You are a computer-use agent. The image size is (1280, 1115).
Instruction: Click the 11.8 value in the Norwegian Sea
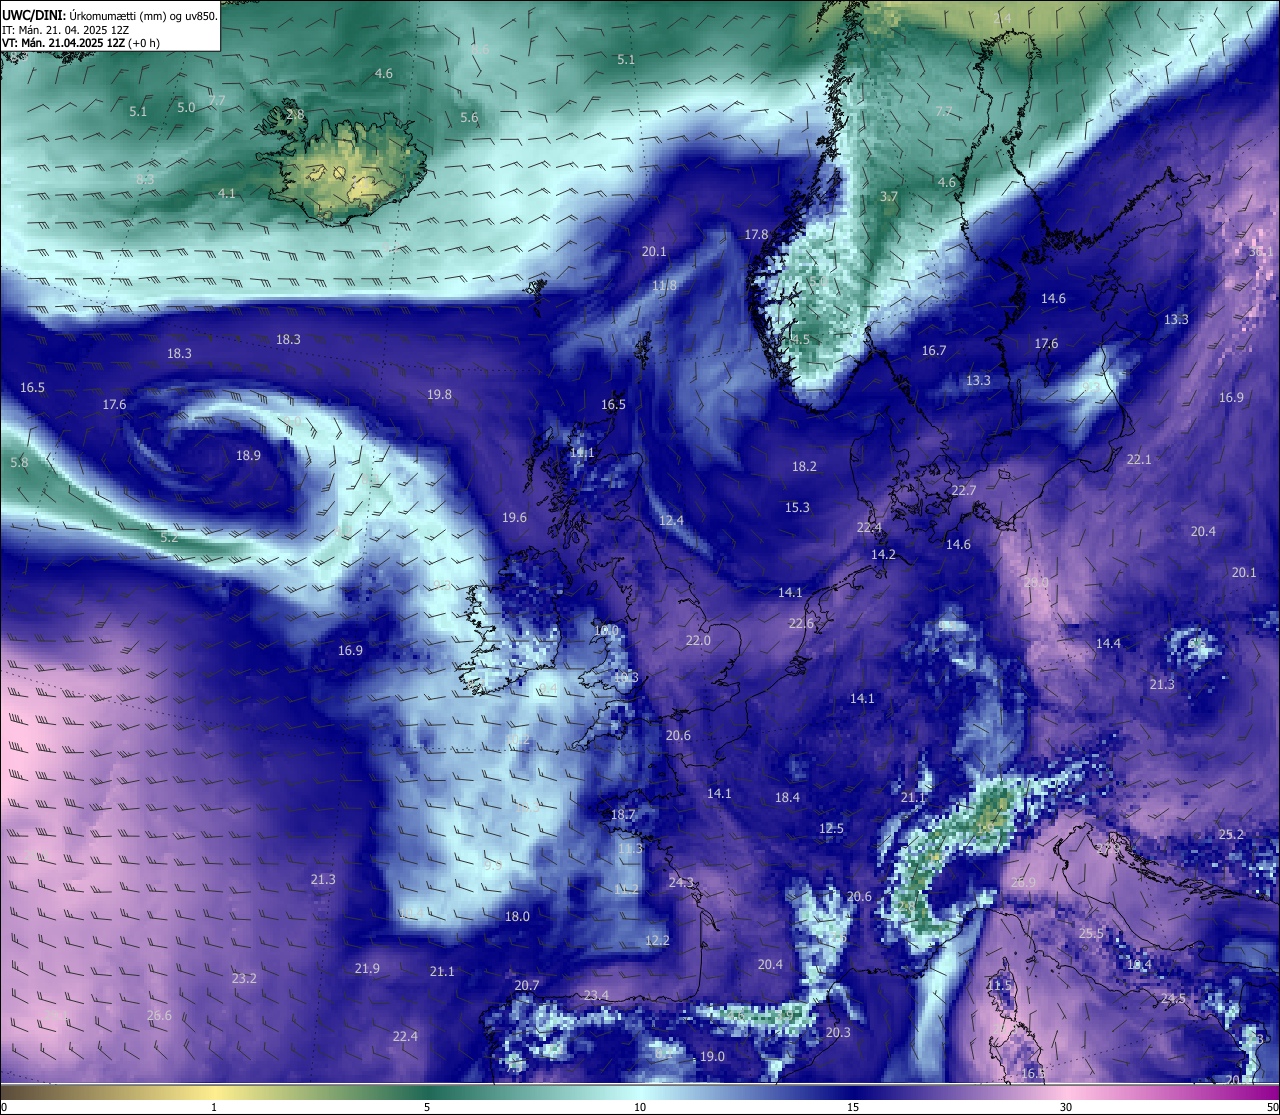click(664, 286)
